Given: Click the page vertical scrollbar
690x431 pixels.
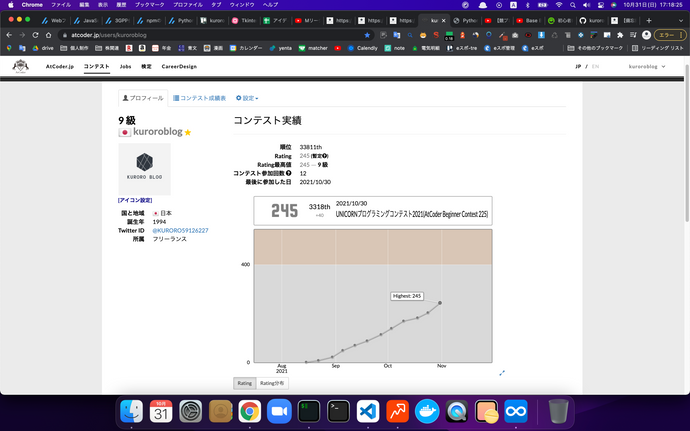Looking at the screenshot, I should [x=687, y=143].
